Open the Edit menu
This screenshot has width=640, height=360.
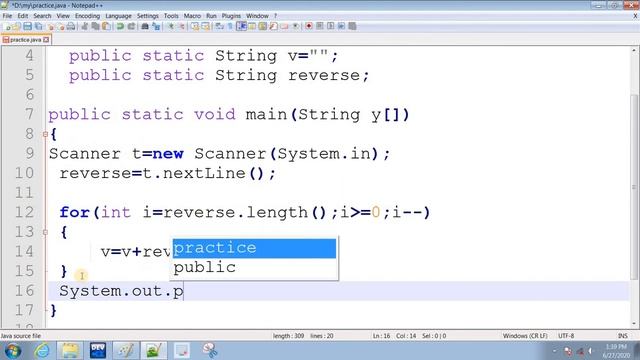[23, 16]
